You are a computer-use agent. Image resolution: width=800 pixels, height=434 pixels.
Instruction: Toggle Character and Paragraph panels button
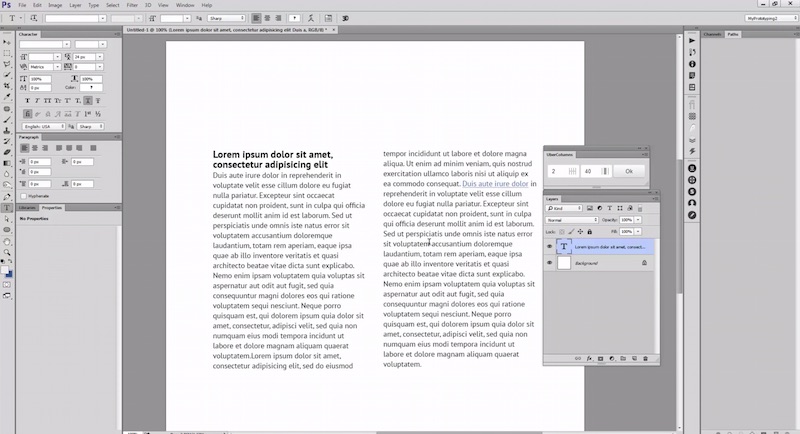(329, 18)
